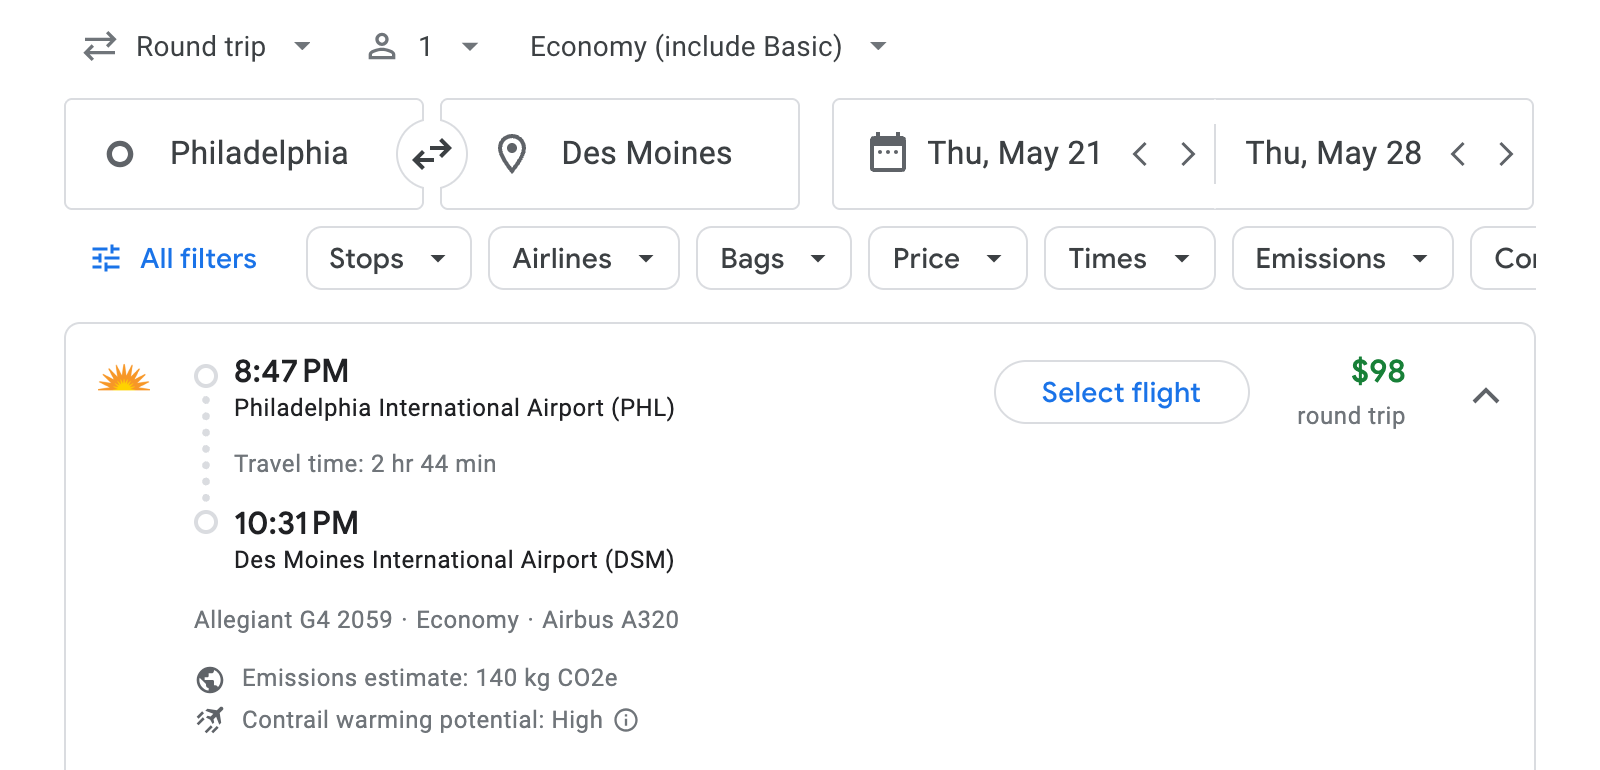1600x770 pixels.
Task: Open the Stops filter dropdown
Action: [388, 258]
